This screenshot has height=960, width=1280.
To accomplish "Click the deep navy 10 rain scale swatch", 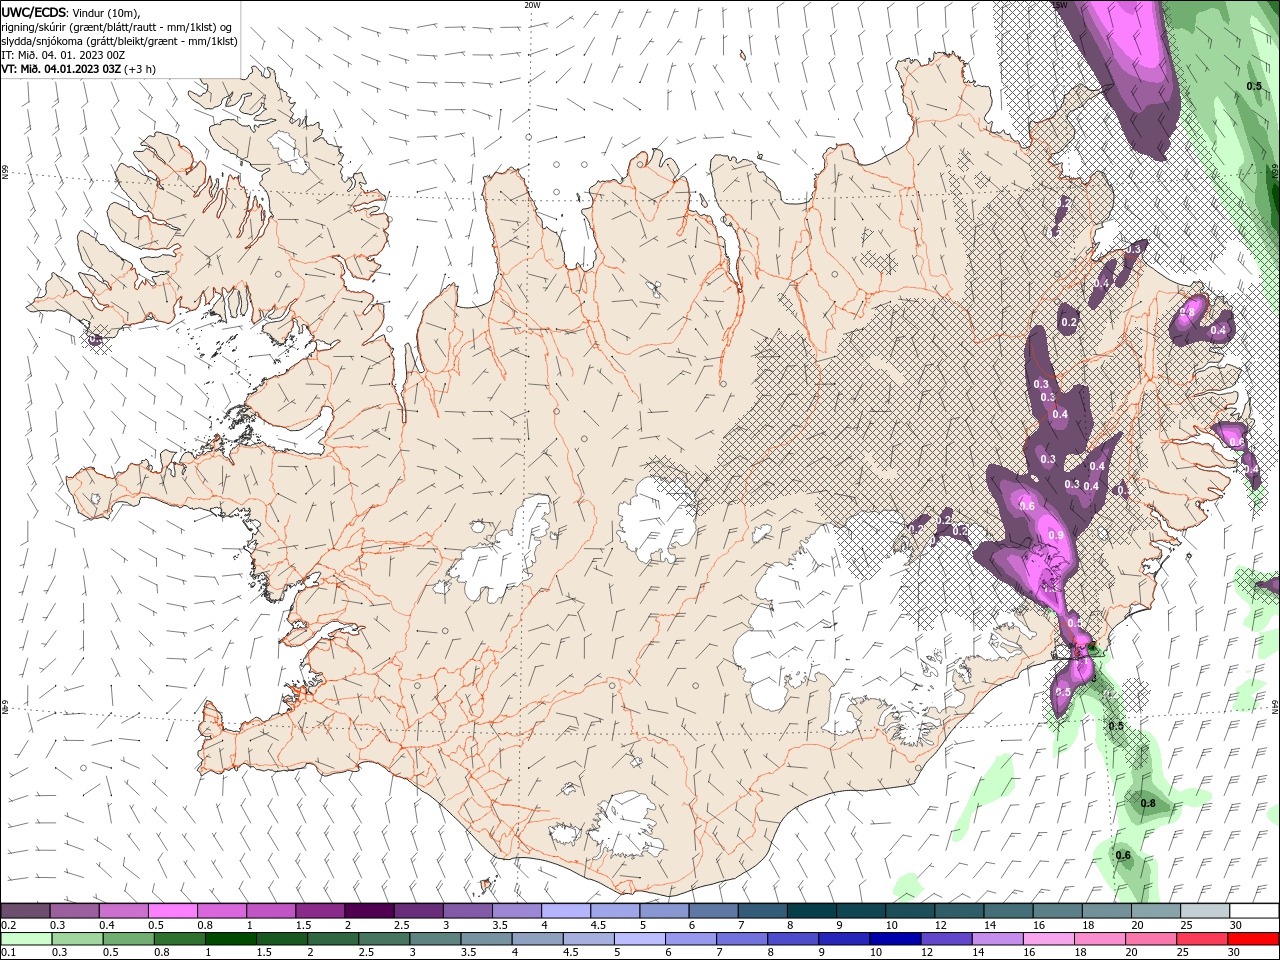I will 895,939.
